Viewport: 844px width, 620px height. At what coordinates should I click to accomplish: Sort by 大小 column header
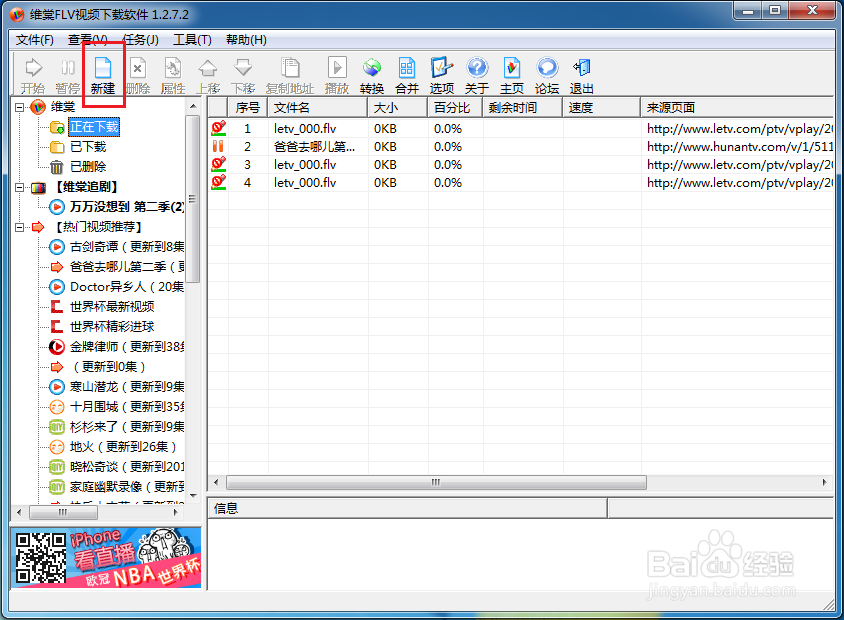[398, 108]
